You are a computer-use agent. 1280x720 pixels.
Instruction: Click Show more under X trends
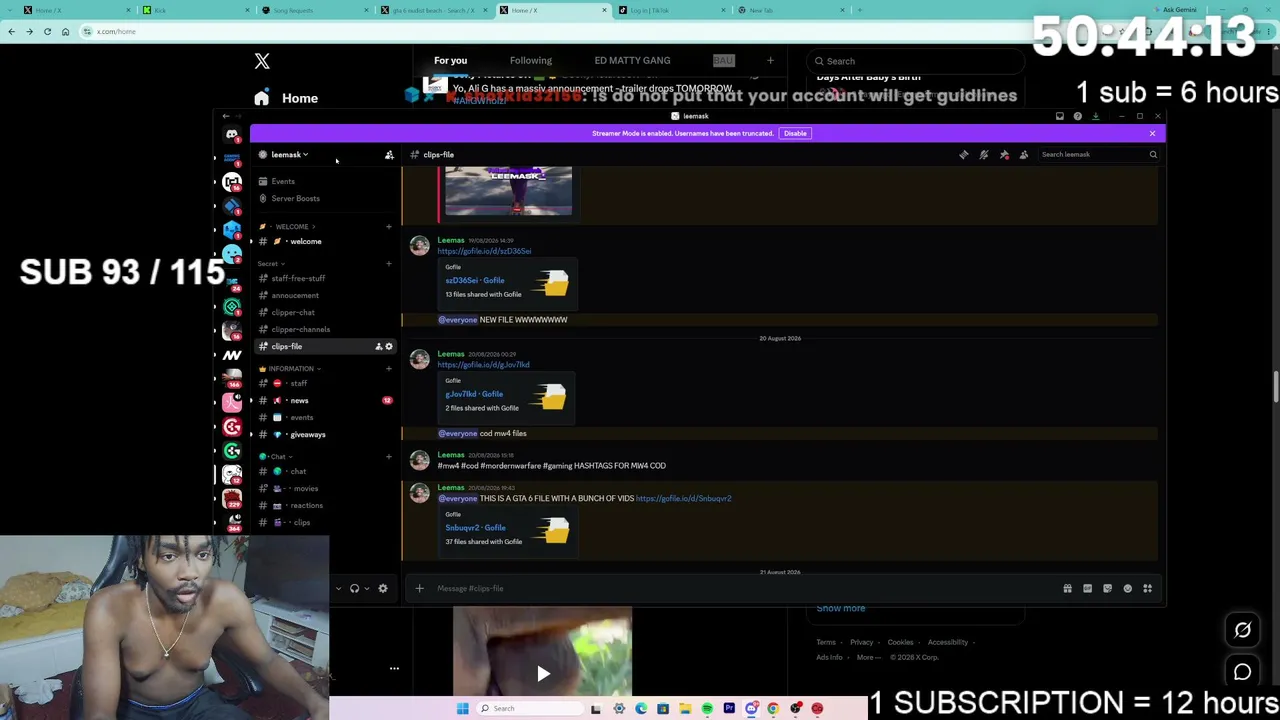click(840, 609)
